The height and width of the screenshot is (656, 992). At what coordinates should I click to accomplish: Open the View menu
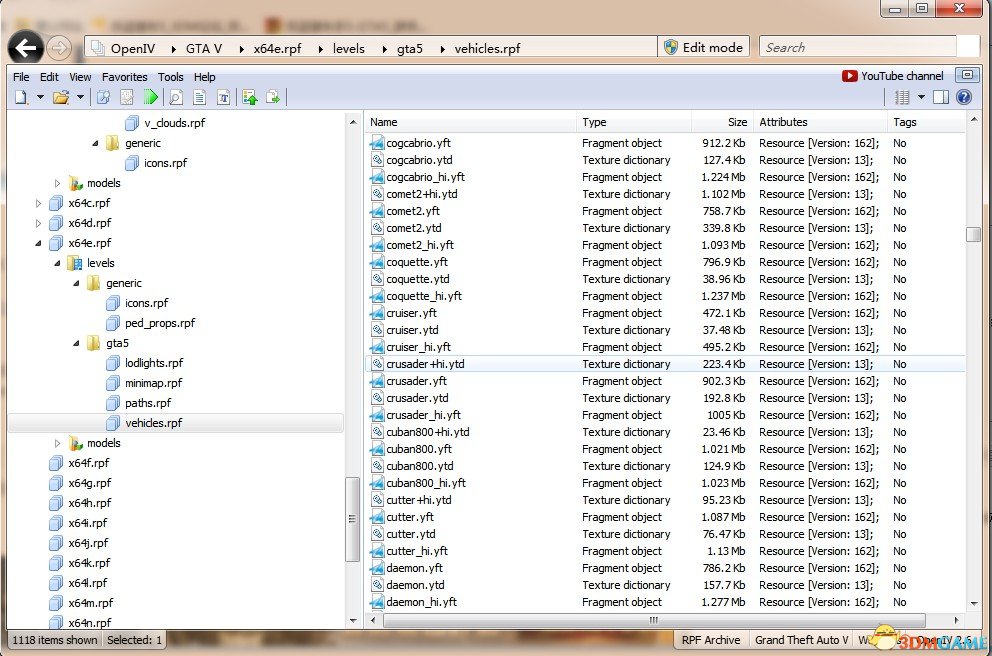click(80, 77)
